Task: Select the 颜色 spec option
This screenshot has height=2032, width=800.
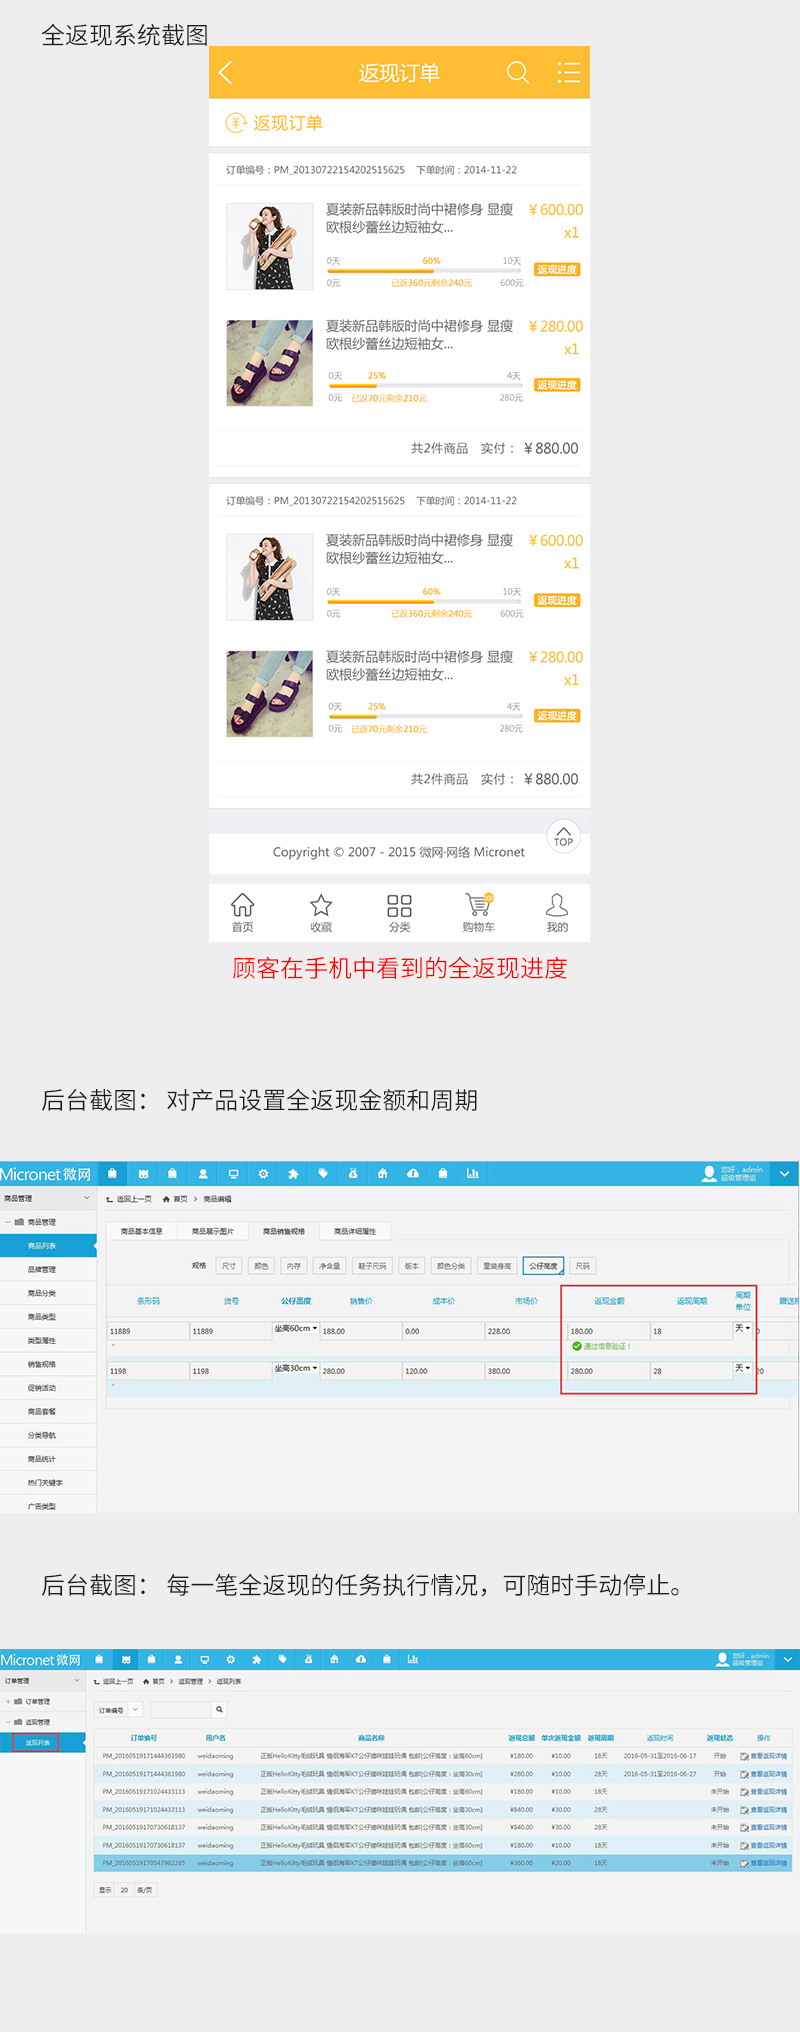Action: point(261,1266)
